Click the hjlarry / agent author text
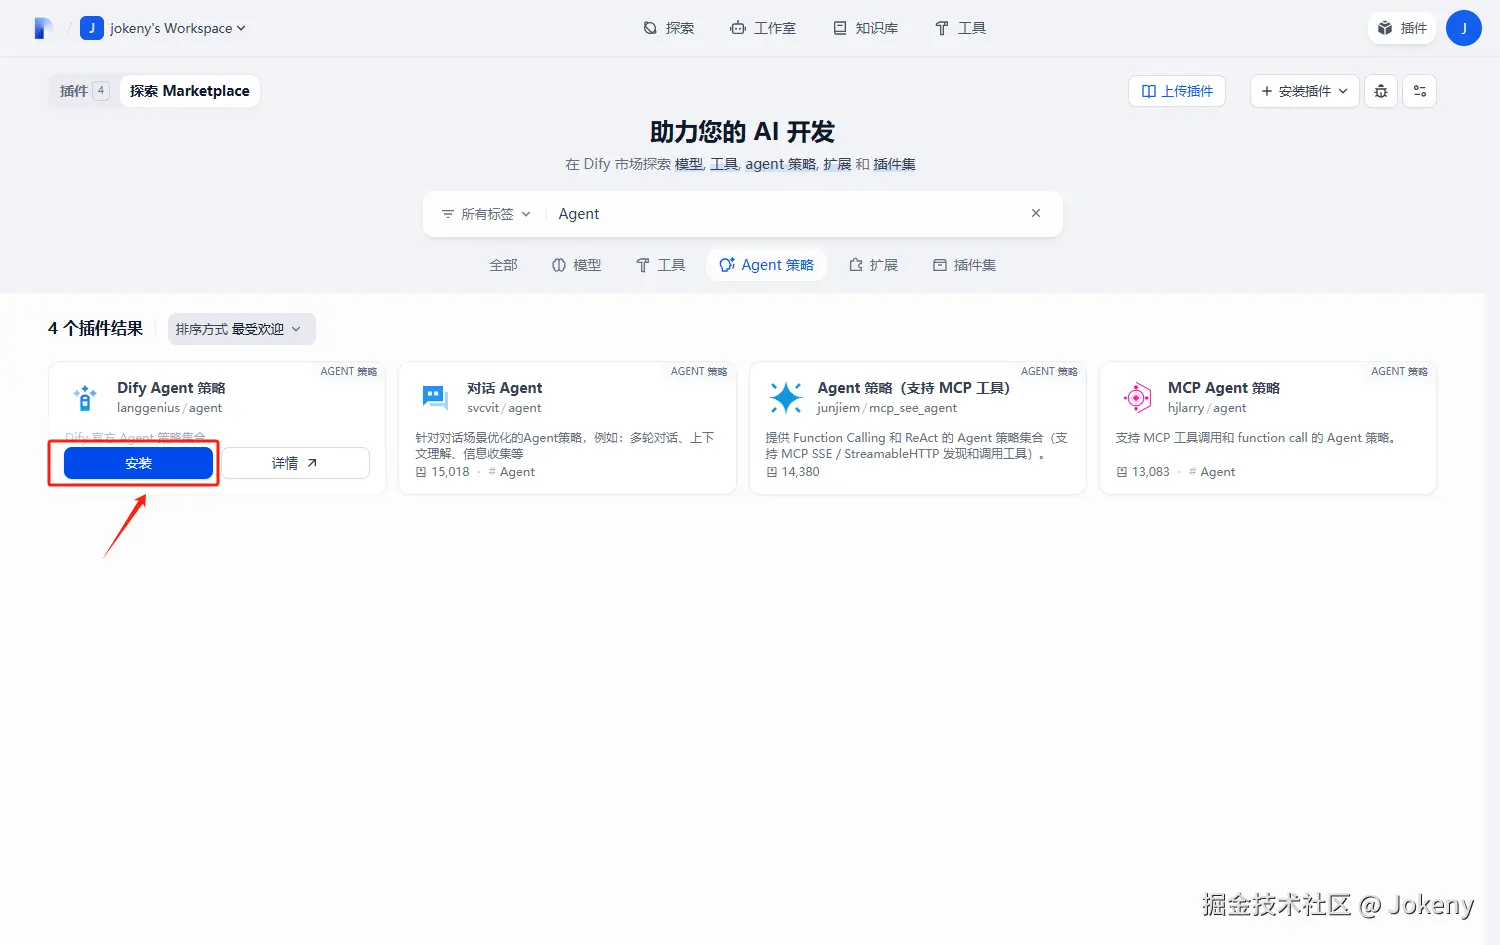This screenshot has width=1500, height=945. tap(1207, 408)
